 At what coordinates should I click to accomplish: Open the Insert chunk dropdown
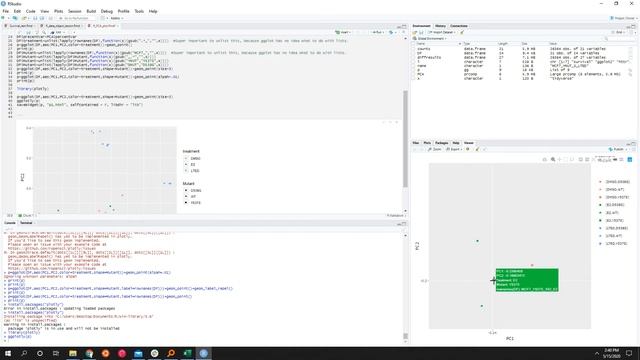tap(343, 32)
